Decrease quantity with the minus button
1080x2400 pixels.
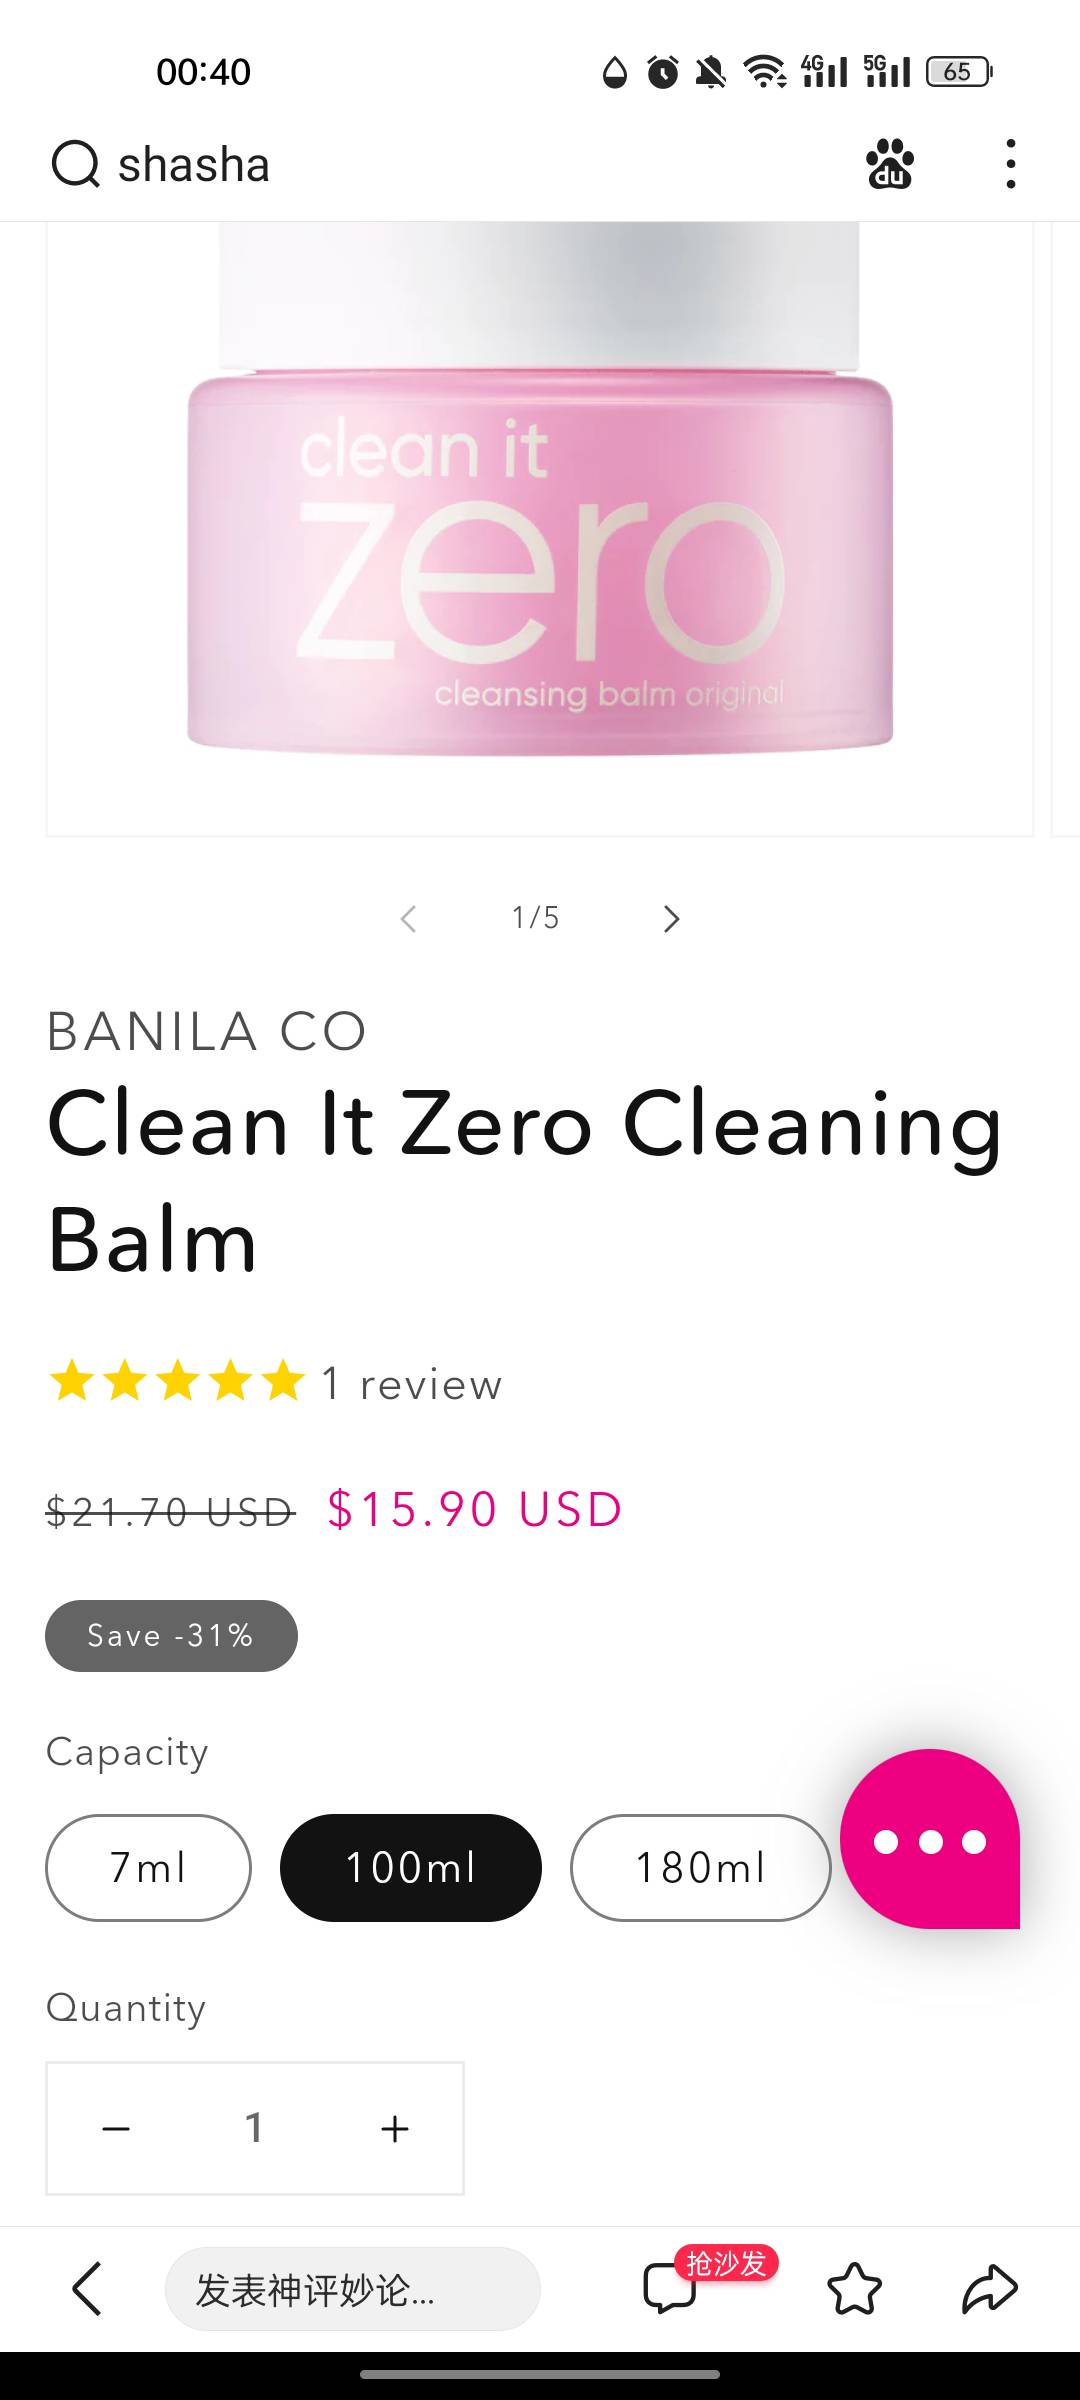(x=116, y=2128)
